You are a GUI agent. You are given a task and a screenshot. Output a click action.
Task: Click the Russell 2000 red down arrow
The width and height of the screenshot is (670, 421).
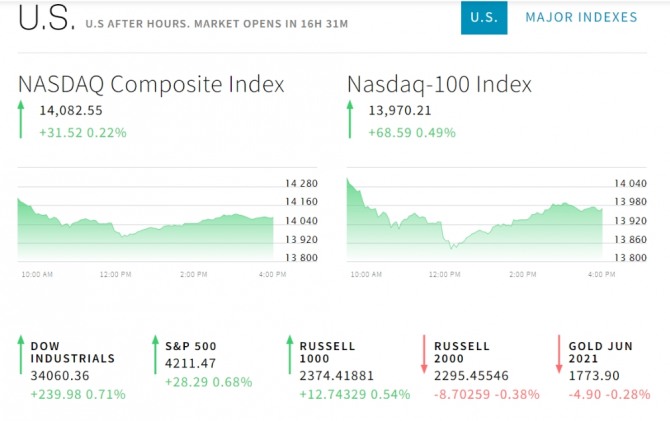pyautogui.click(x=424, y=356)
